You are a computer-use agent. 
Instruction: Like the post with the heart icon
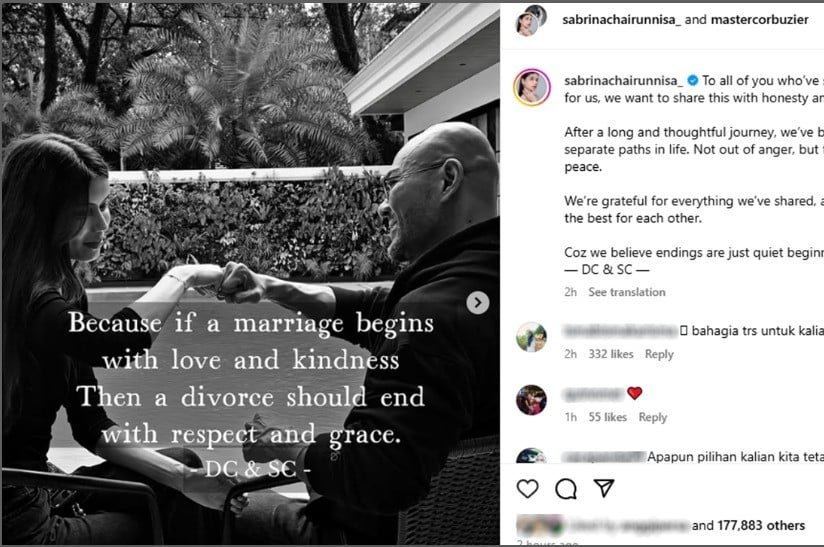(x=527, y=489)
